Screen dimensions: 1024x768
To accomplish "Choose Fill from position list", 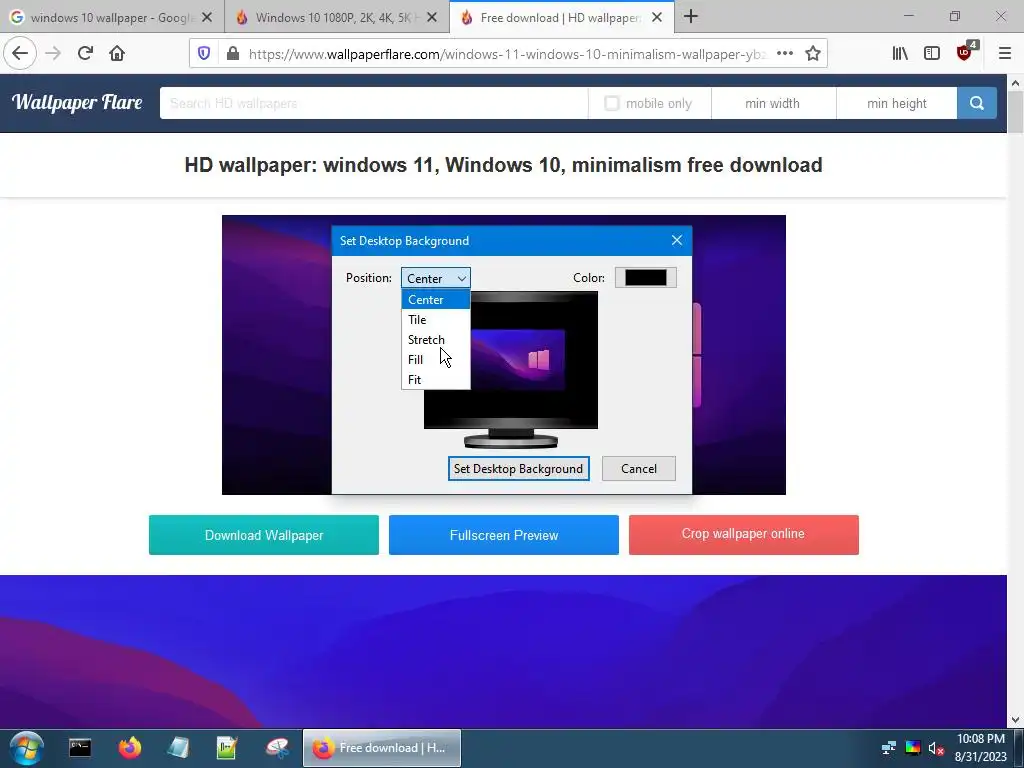I will pyautogui.click(x=436, y=360).
